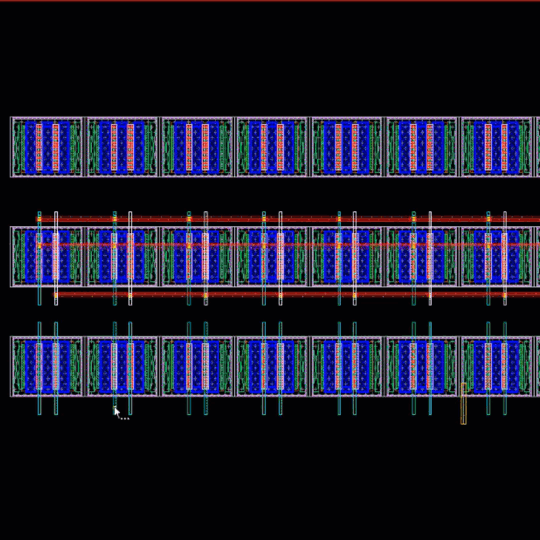Select the orange outlined rectangle below the bottom row
This screenshot has height=540, width=540.
click(464, 403)
